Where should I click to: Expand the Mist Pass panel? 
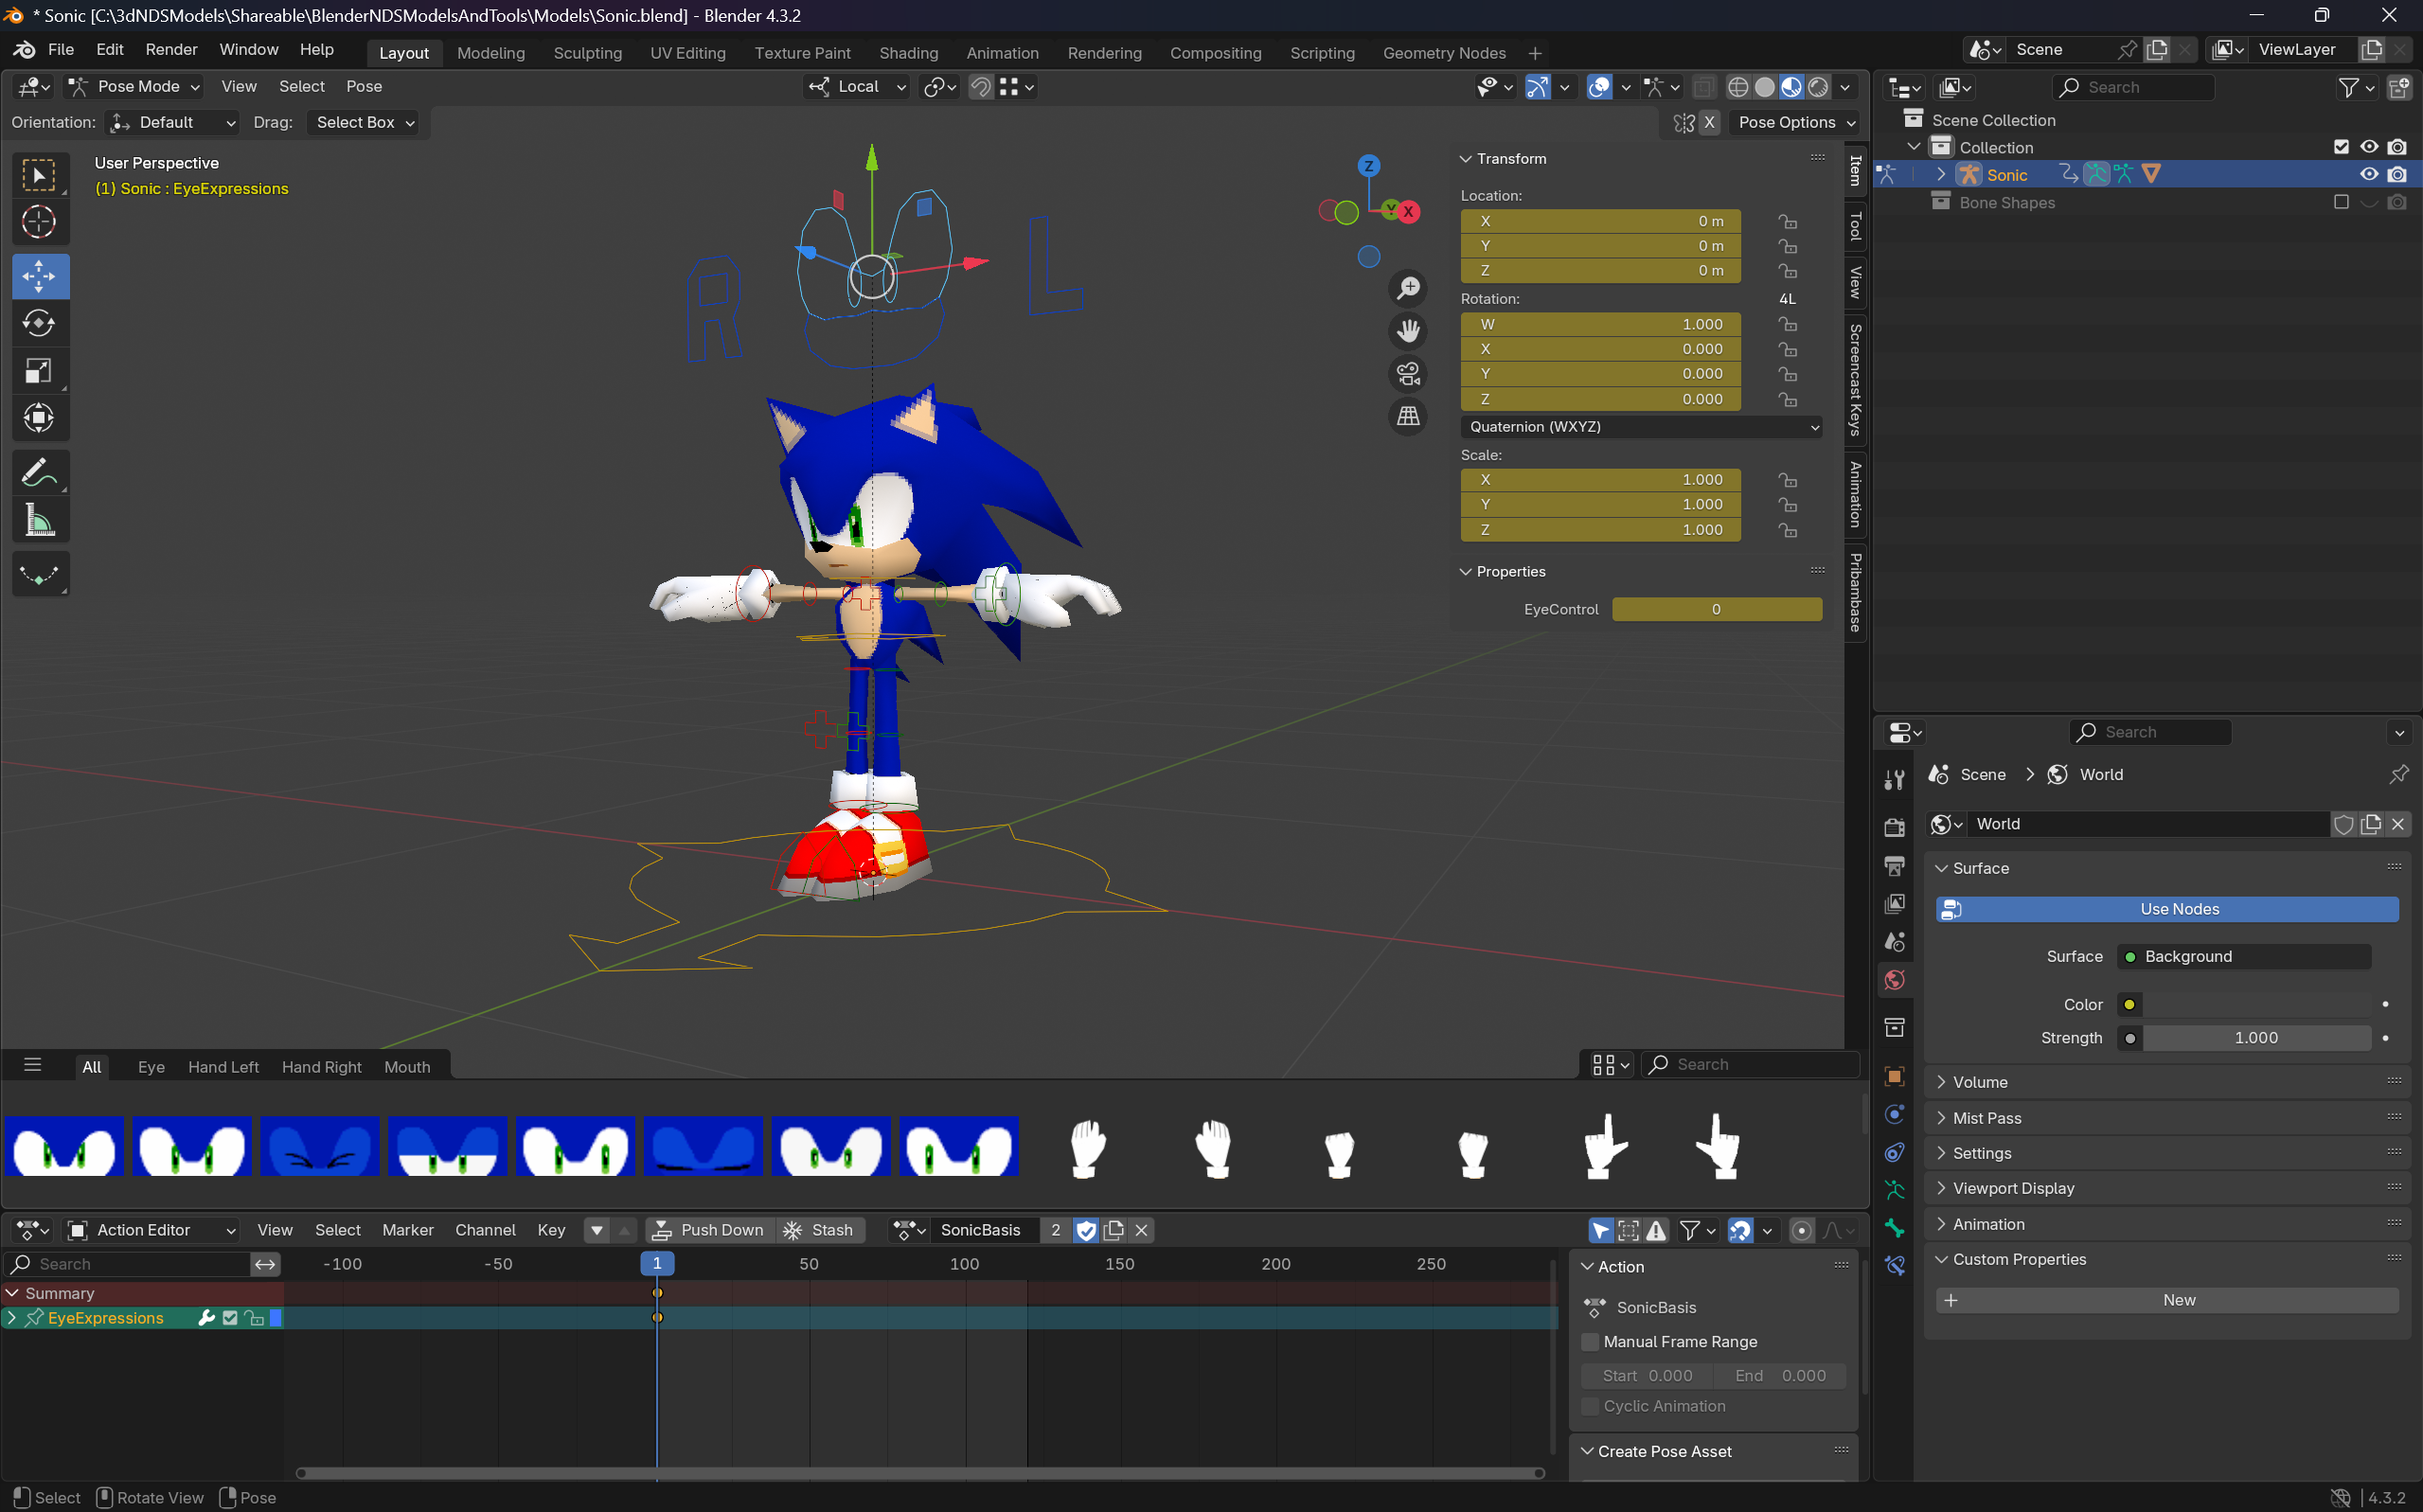[2166, 1118]
